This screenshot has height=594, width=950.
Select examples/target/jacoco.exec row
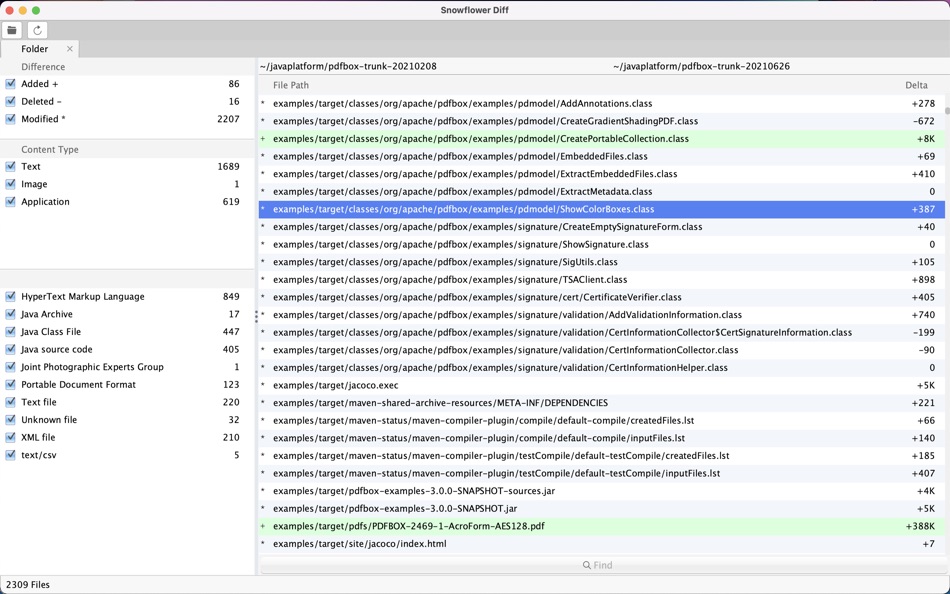[602, 385]
